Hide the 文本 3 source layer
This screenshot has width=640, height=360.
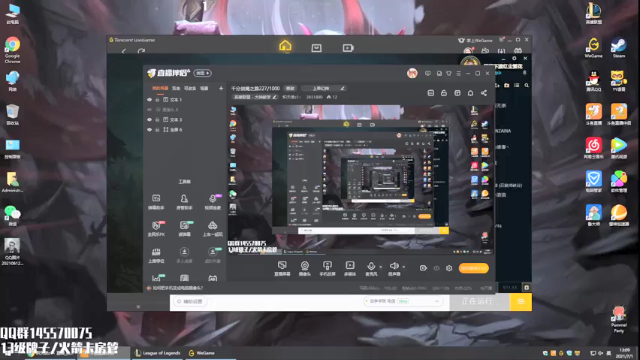149,120
